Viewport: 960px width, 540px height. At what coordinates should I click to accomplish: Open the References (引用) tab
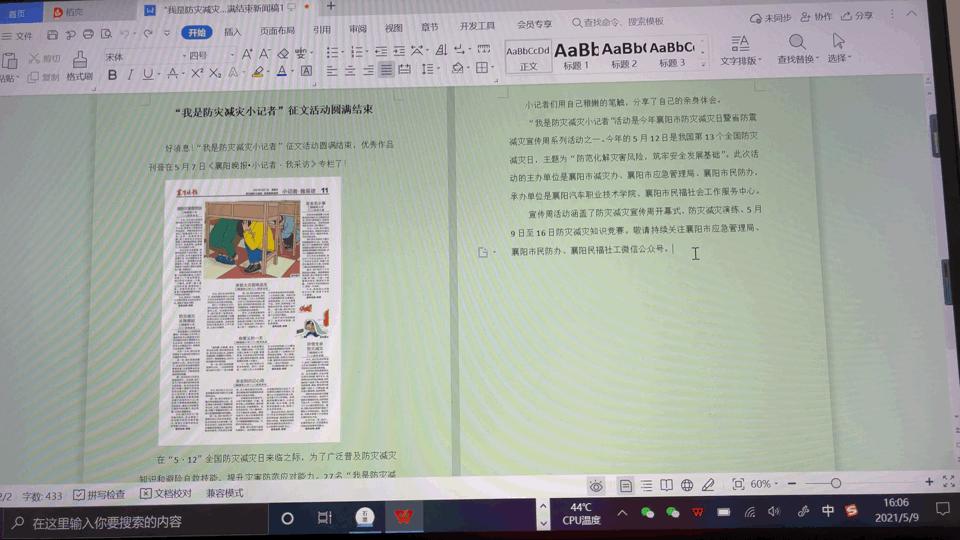pos(321,29)
